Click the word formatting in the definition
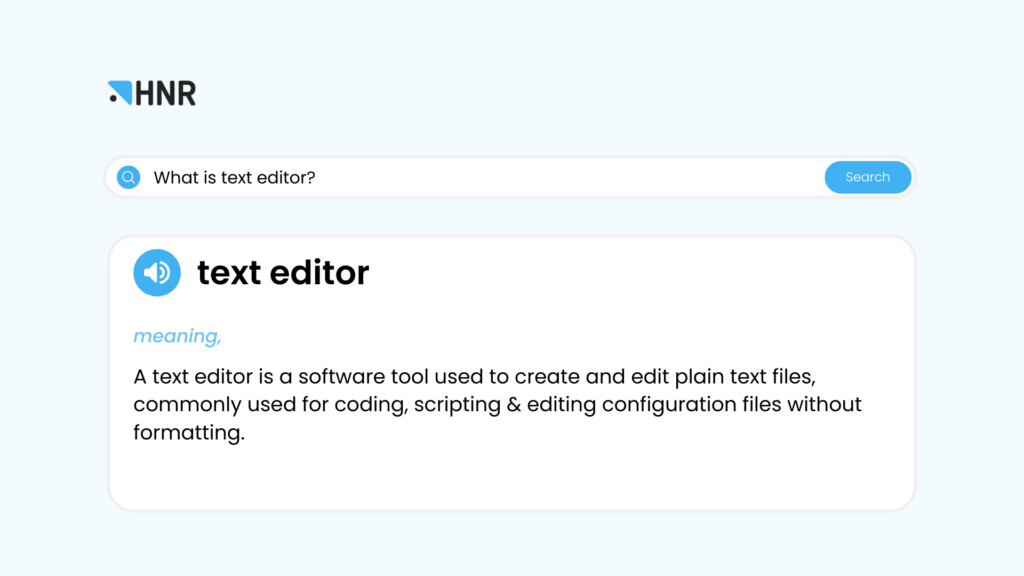The width and height of the screenshot is (1024, 576). pos(186,432)
